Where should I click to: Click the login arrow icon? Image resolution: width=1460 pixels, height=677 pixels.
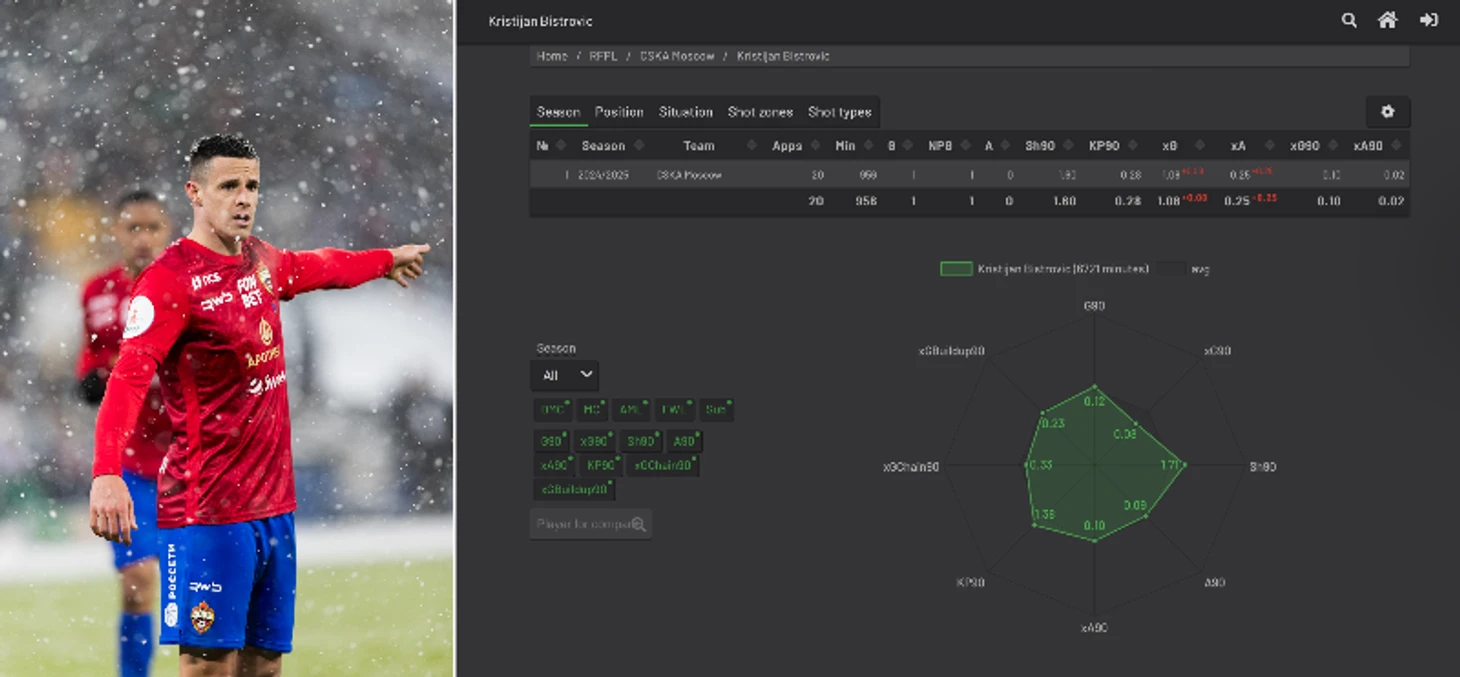pyautogui.click(x=1429, y=20)
